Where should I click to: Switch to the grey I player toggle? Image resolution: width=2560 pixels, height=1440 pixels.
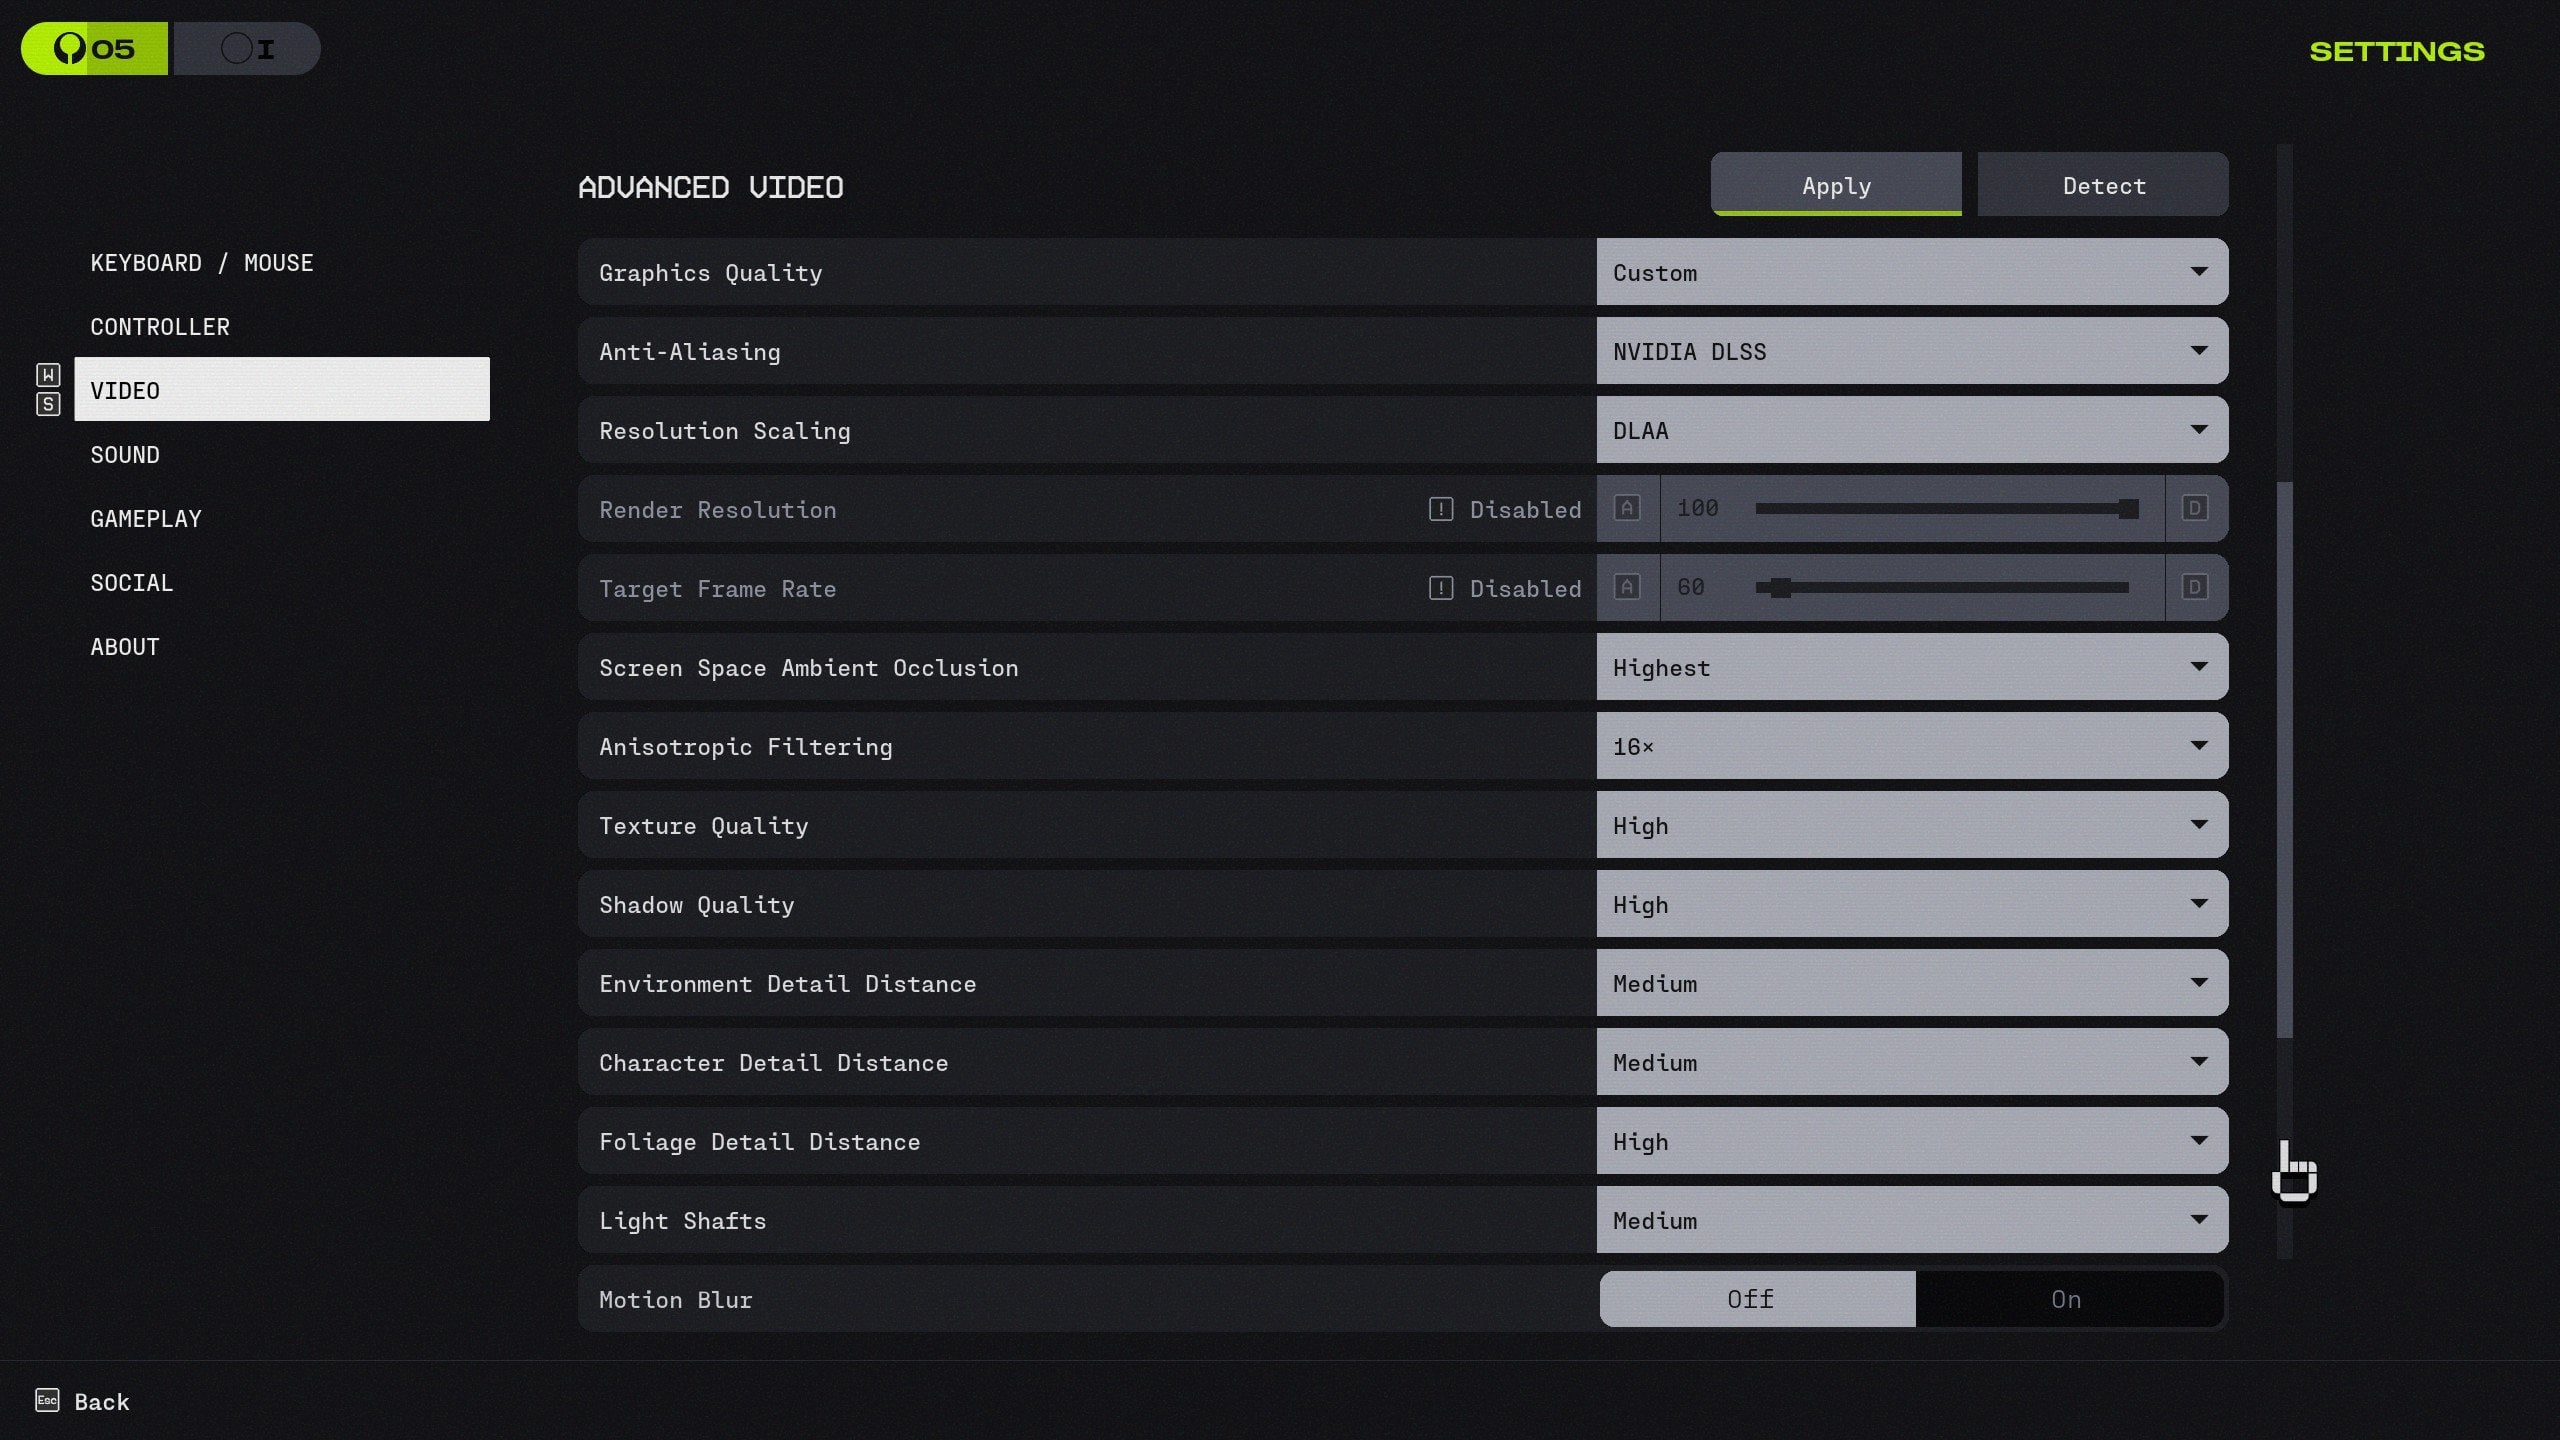click(x=247, y=49)
